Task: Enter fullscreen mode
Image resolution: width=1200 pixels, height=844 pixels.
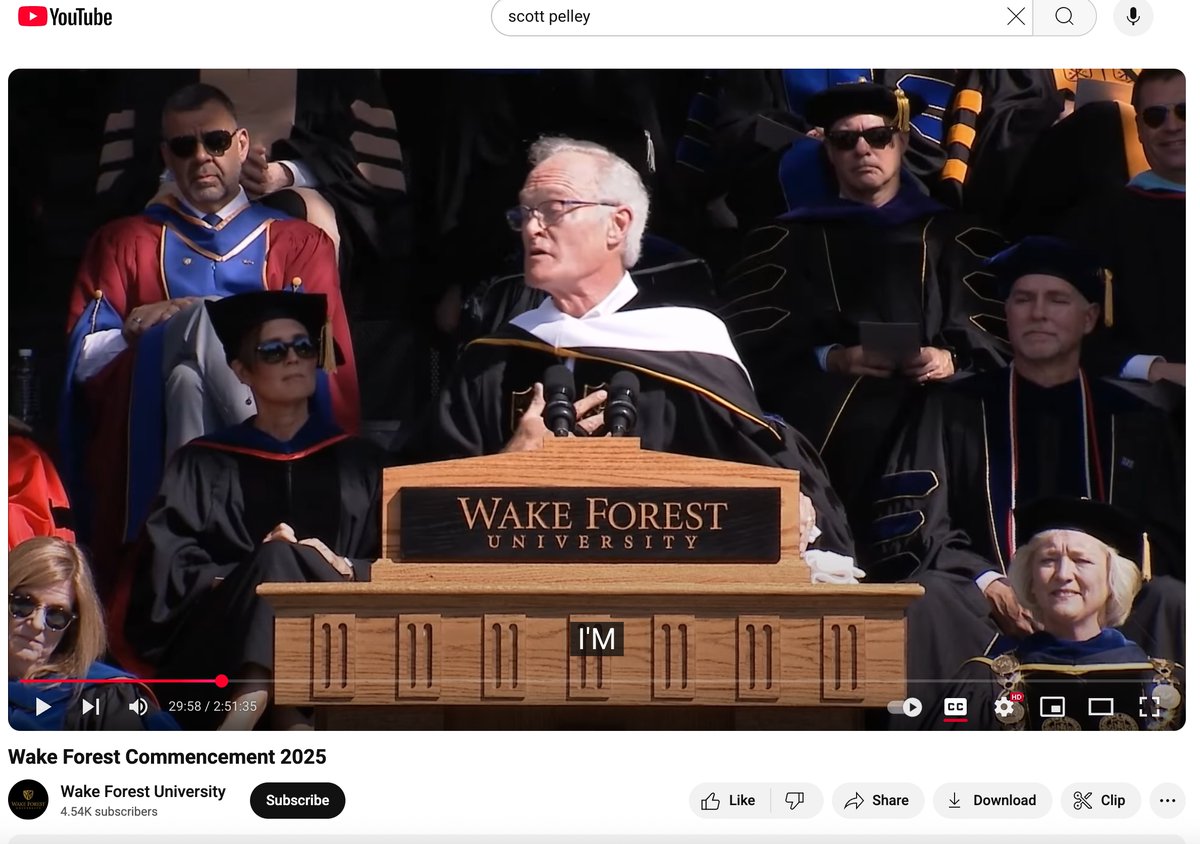Action: [x=1148, y=706]
